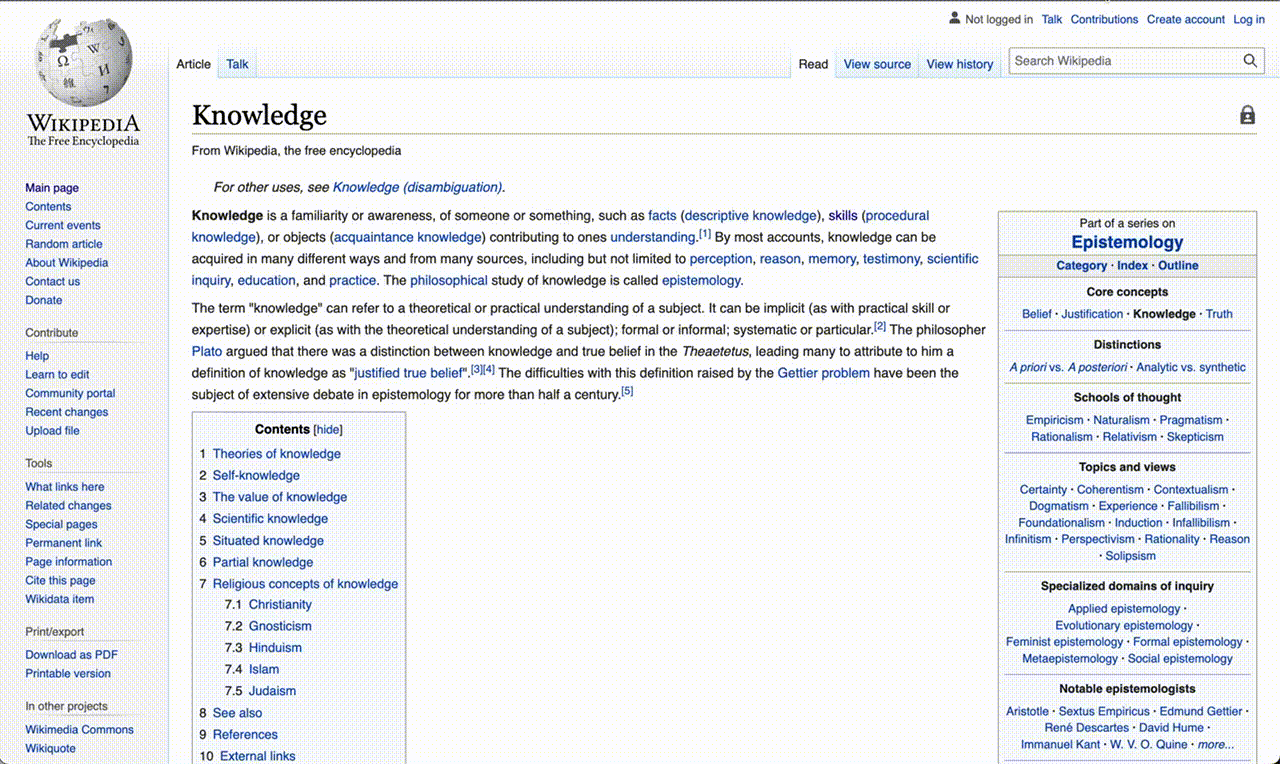Jump to the Judaism subsection

[x=272, y=691]
